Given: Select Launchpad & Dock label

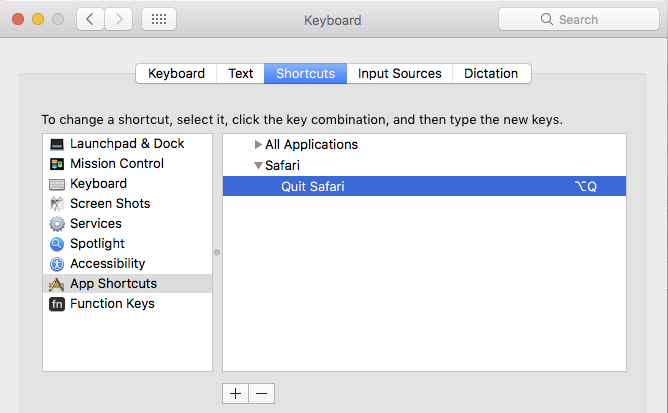Looking at the screenshot, I should [127, 144].
